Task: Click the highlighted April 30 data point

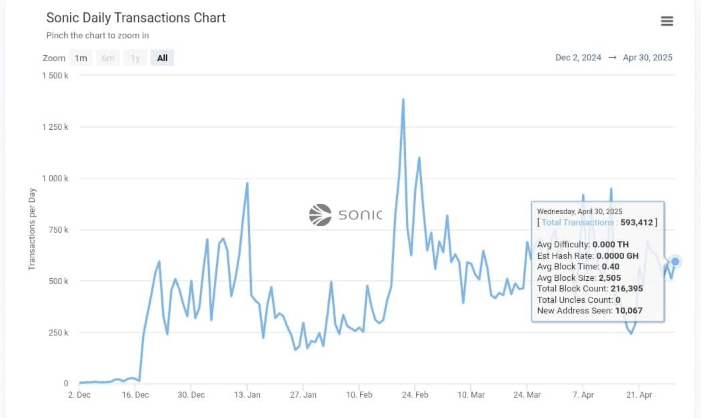Action: pos(675,262)
